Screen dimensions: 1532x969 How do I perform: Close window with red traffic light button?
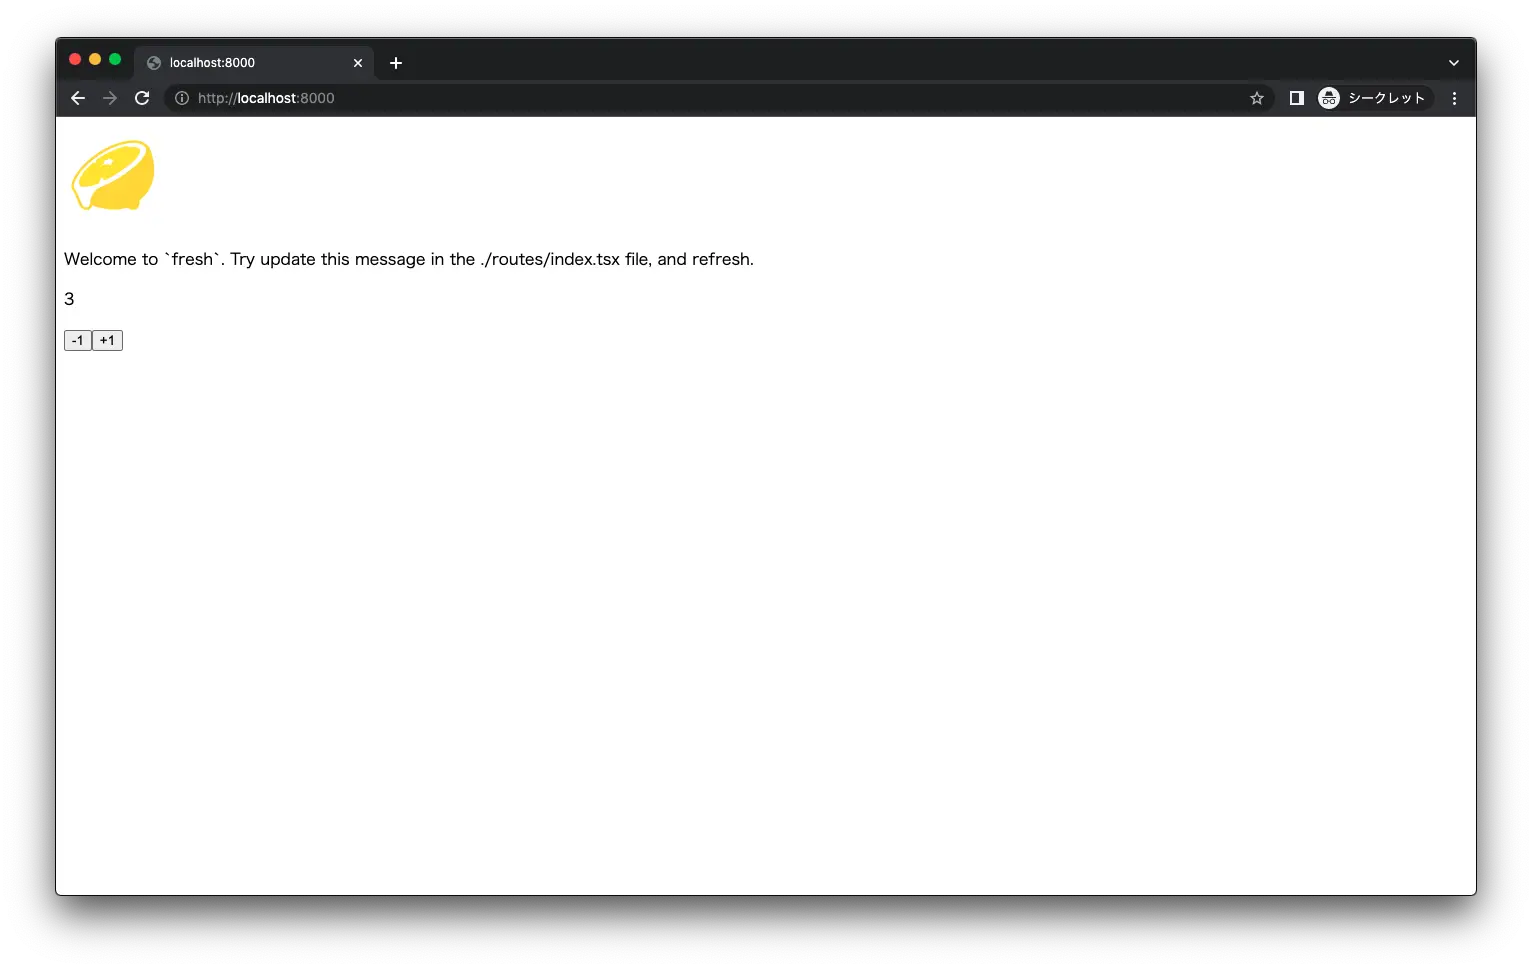click(75, 60)
